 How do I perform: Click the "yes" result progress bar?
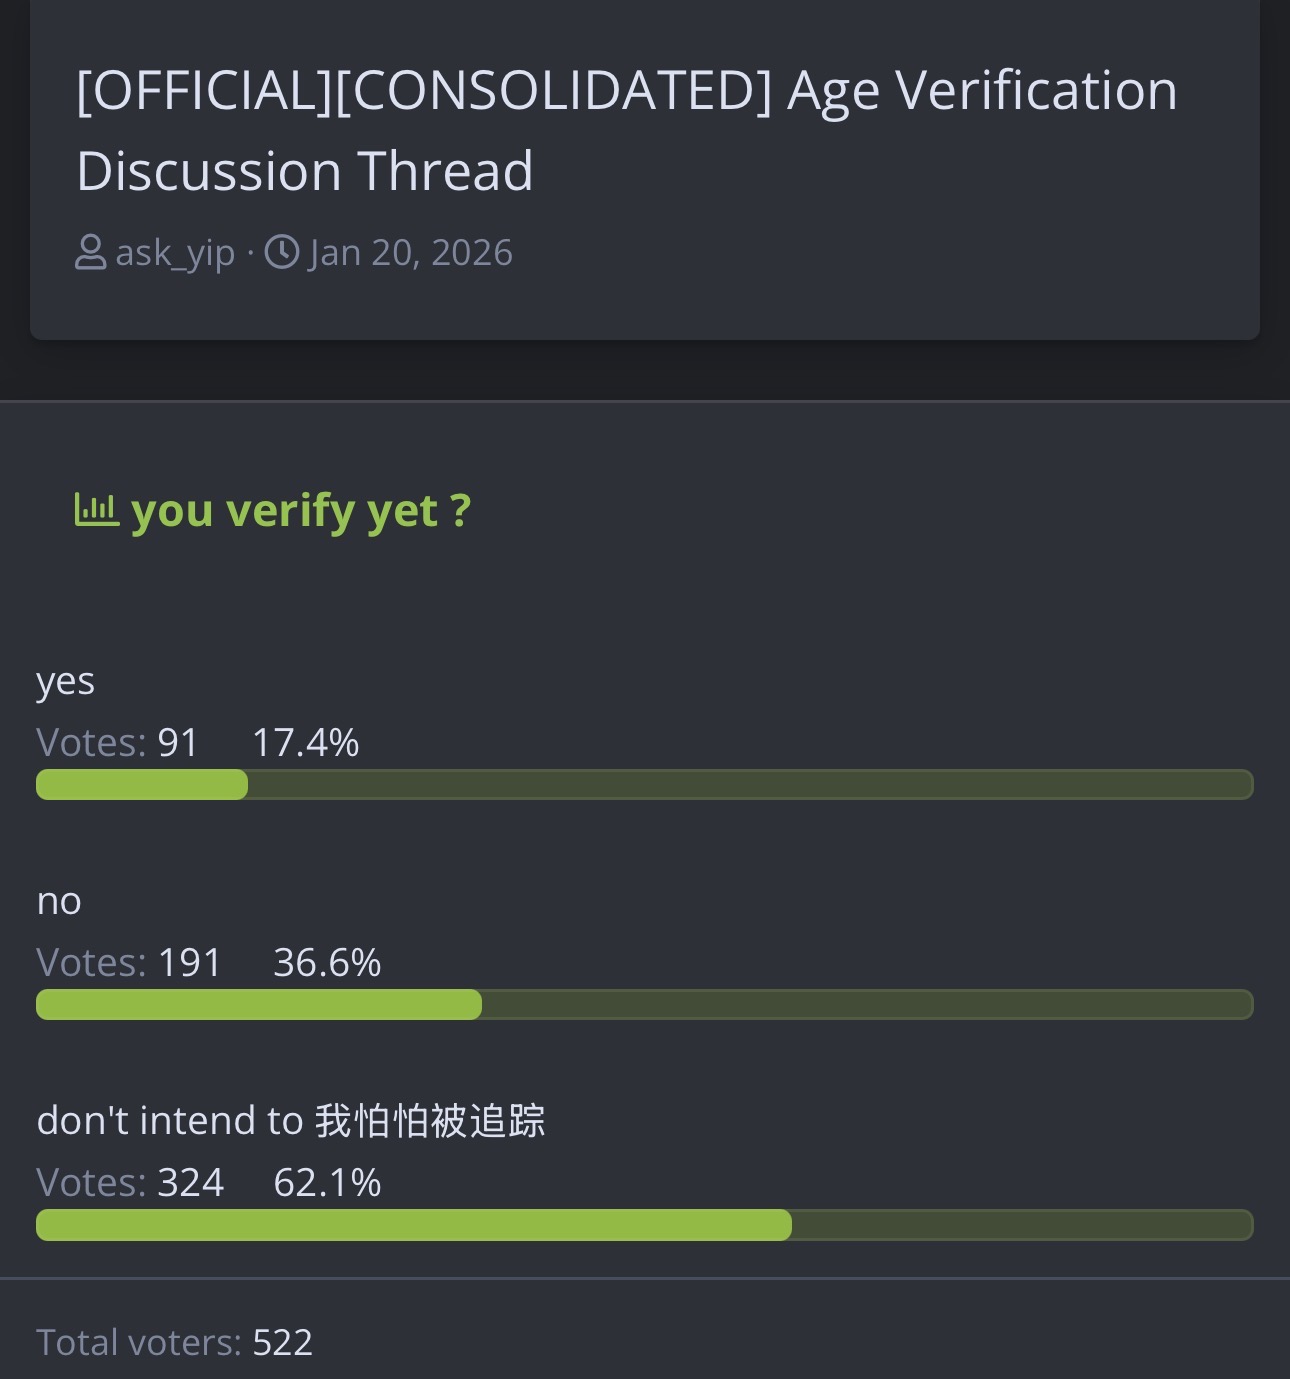coord(644,785)
